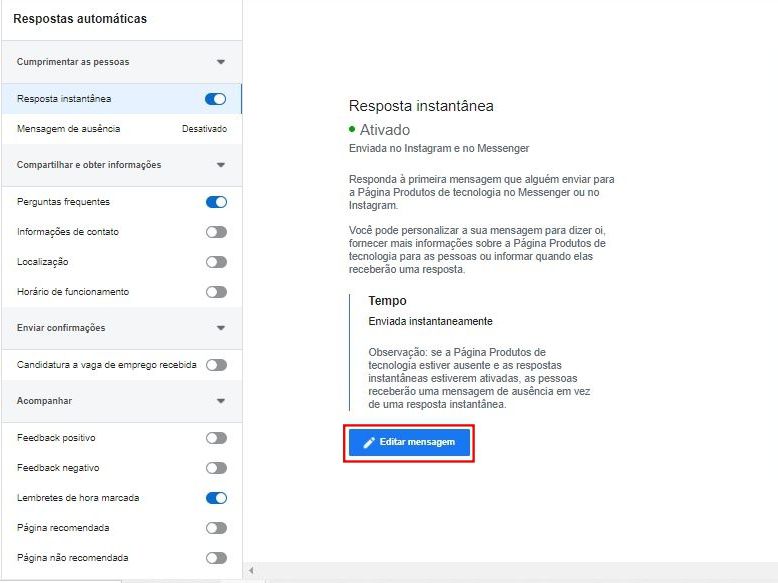Click the Editar mensagem button
778x583 pixels.
coord(409,443)
